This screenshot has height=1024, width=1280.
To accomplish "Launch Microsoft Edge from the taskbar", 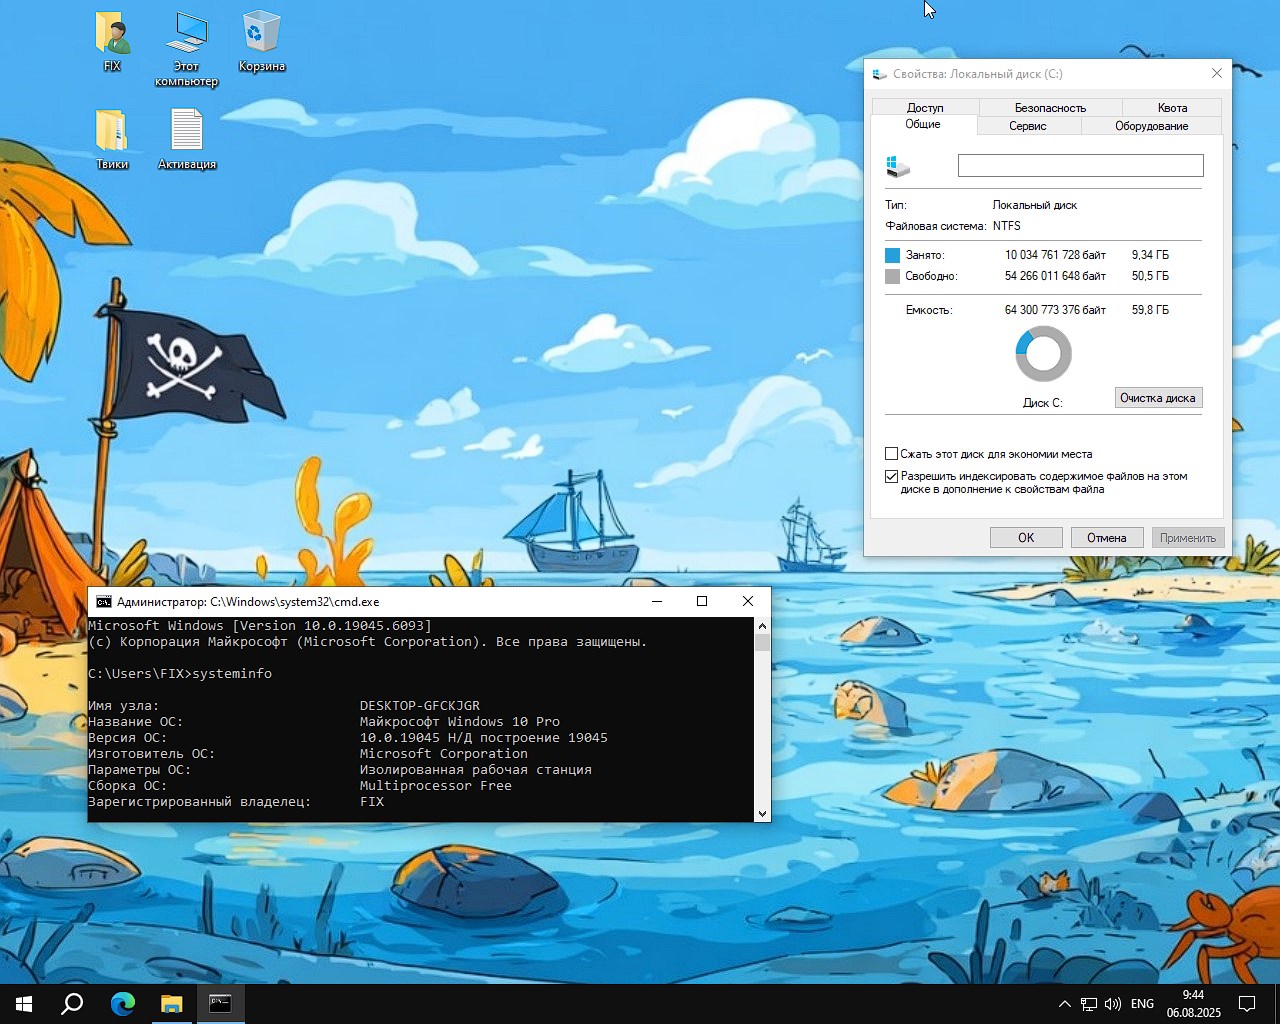I will tap(122, 1004).
